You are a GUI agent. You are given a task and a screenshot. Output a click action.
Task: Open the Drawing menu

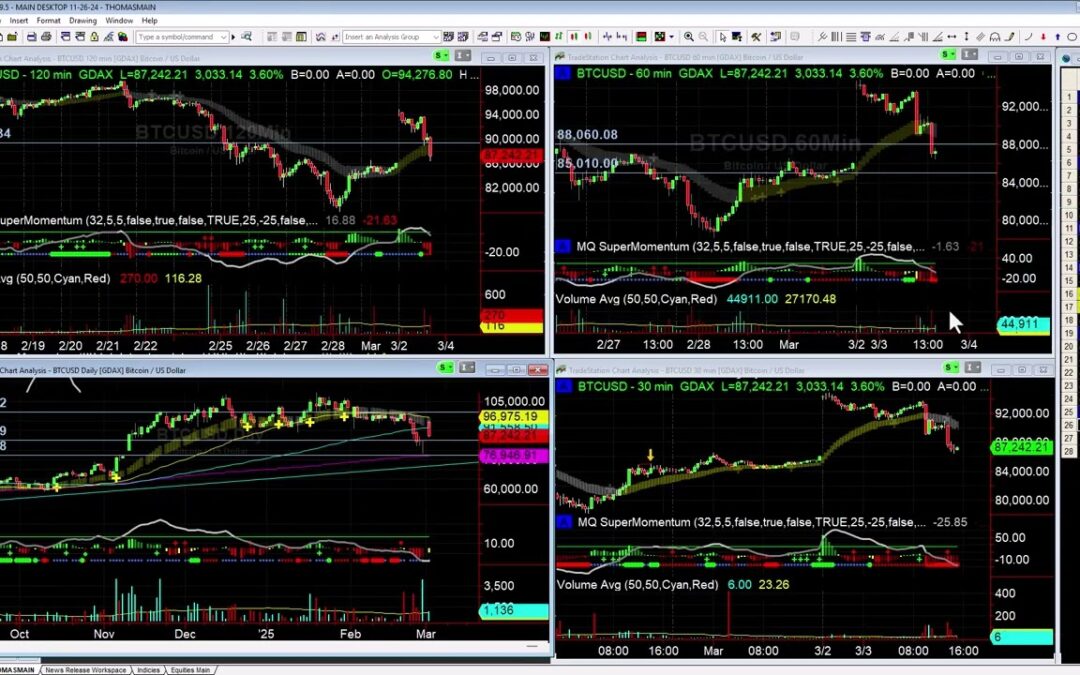(83, 20)
